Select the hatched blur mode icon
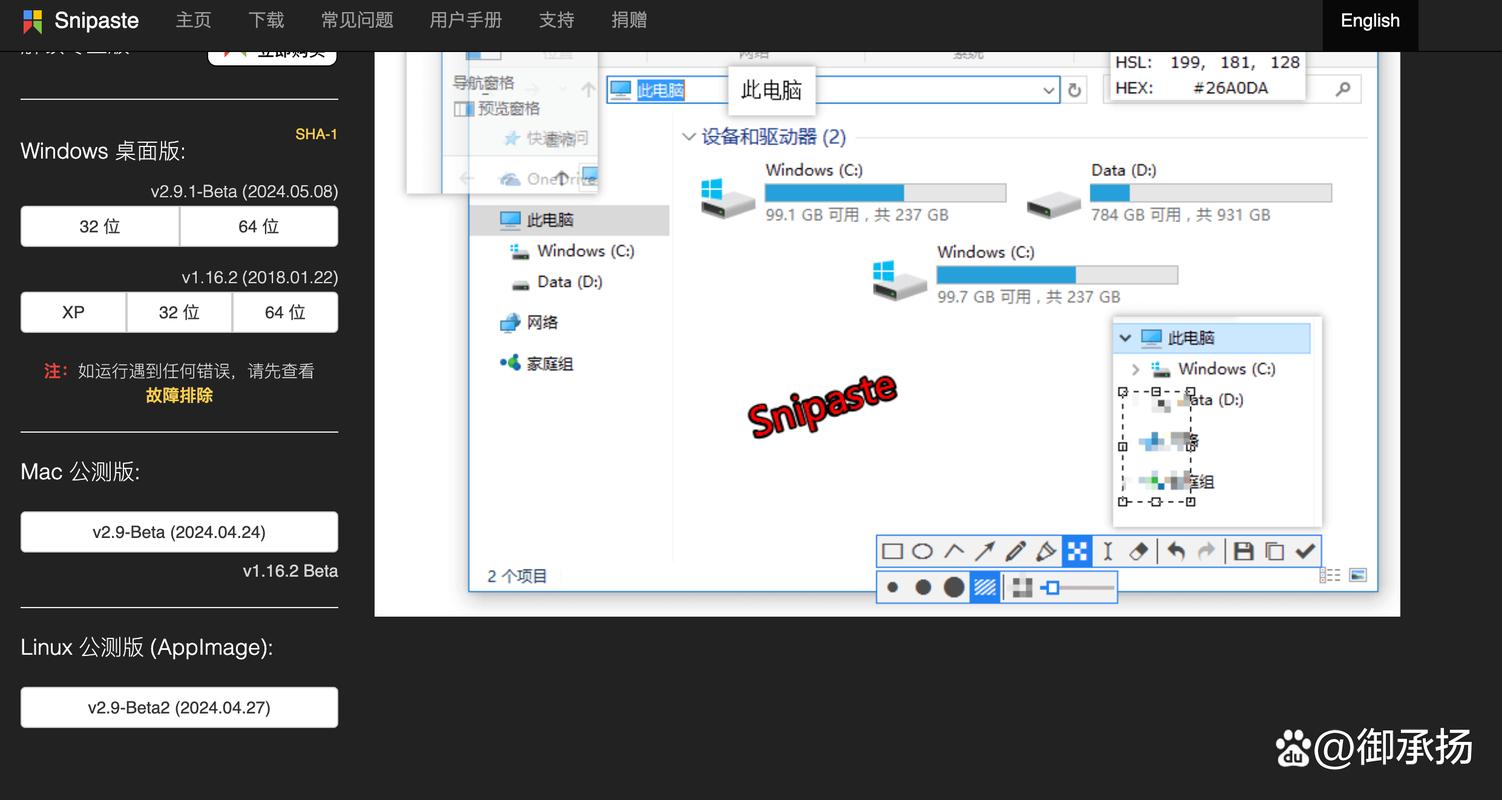 985,587
